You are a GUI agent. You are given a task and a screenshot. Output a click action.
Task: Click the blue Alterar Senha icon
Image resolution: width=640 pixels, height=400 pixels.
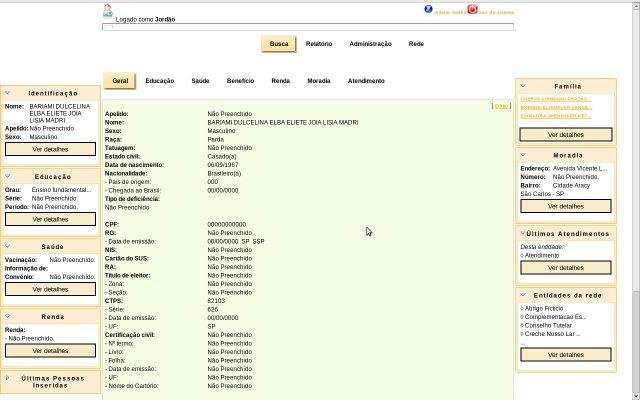click(428, 9)
